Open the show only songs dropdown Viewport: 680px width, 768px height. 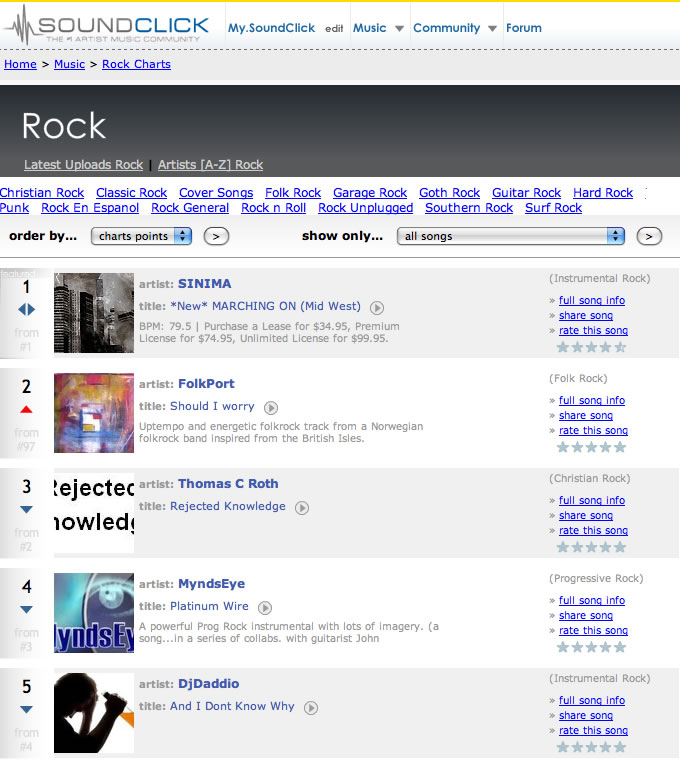coord(511,236)
